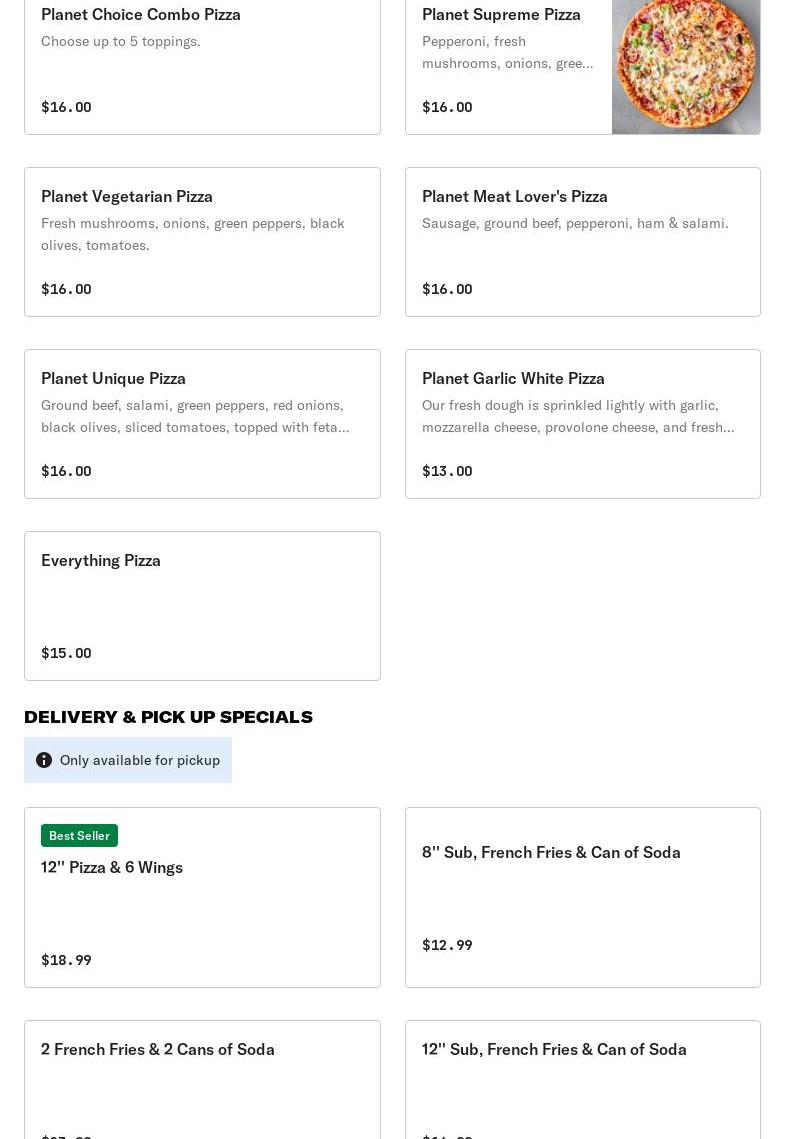785x1139 pixels.
Task: Click the Only available for pickup notice
Action: [140, 760]
